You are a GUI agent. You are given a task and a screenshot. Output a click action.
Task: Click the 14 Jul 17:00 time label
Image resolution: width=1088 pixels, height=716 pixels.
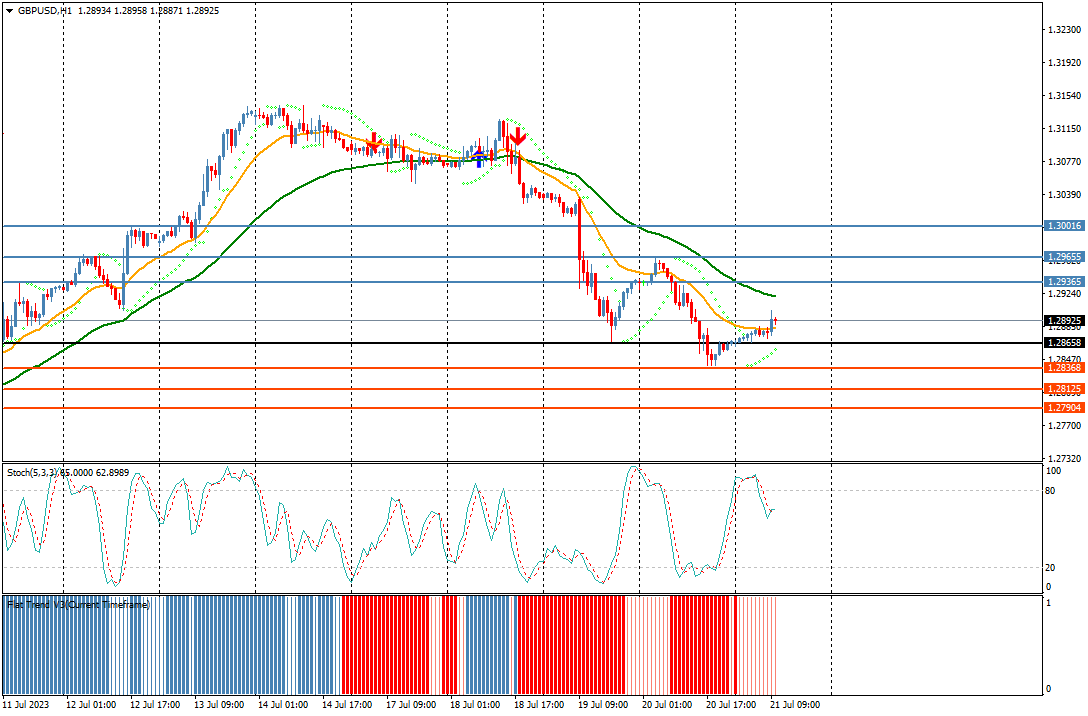click(347, 705)
